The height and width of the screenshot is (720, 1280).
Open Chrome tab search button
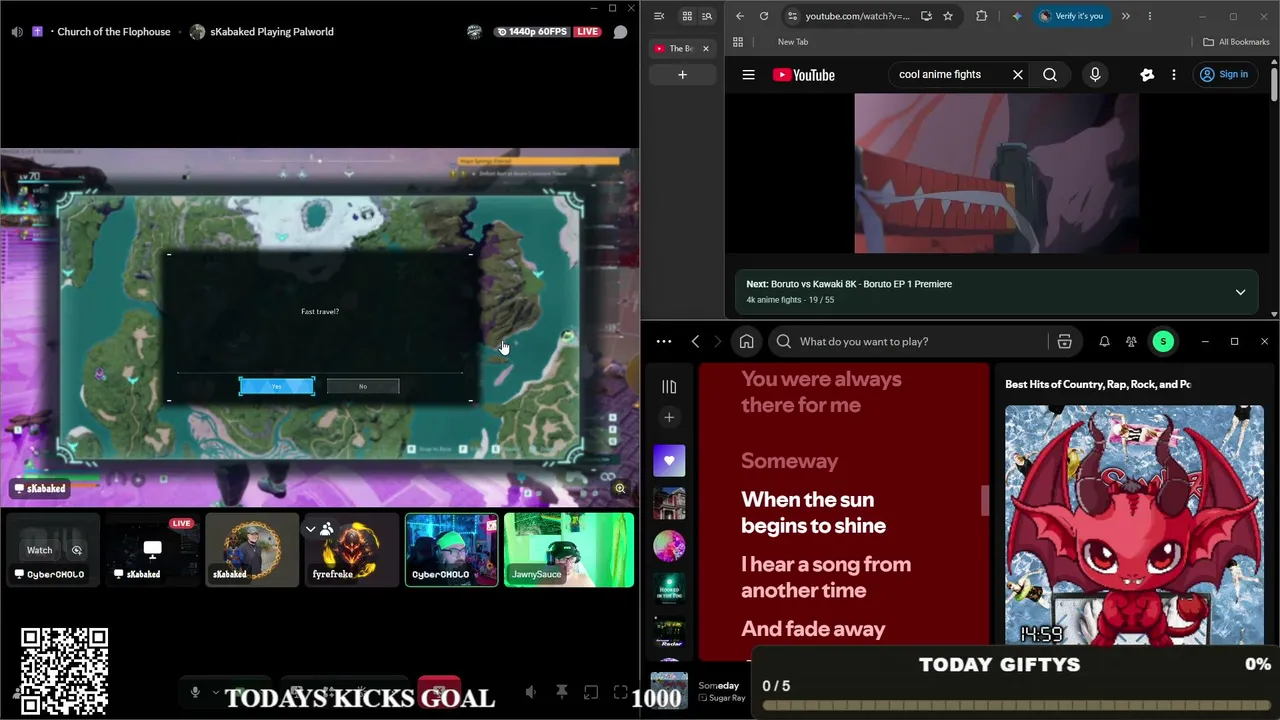pyautogui.click(x=707, y=16)
